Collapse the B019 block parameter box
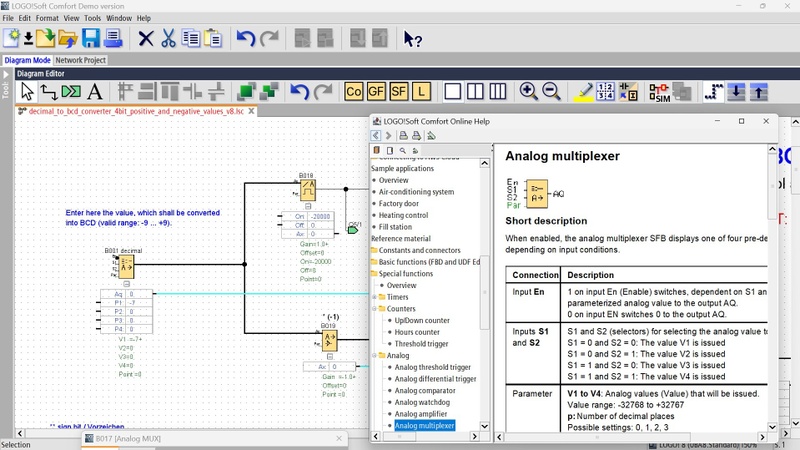800x450 pixels. tap(328, 357)
